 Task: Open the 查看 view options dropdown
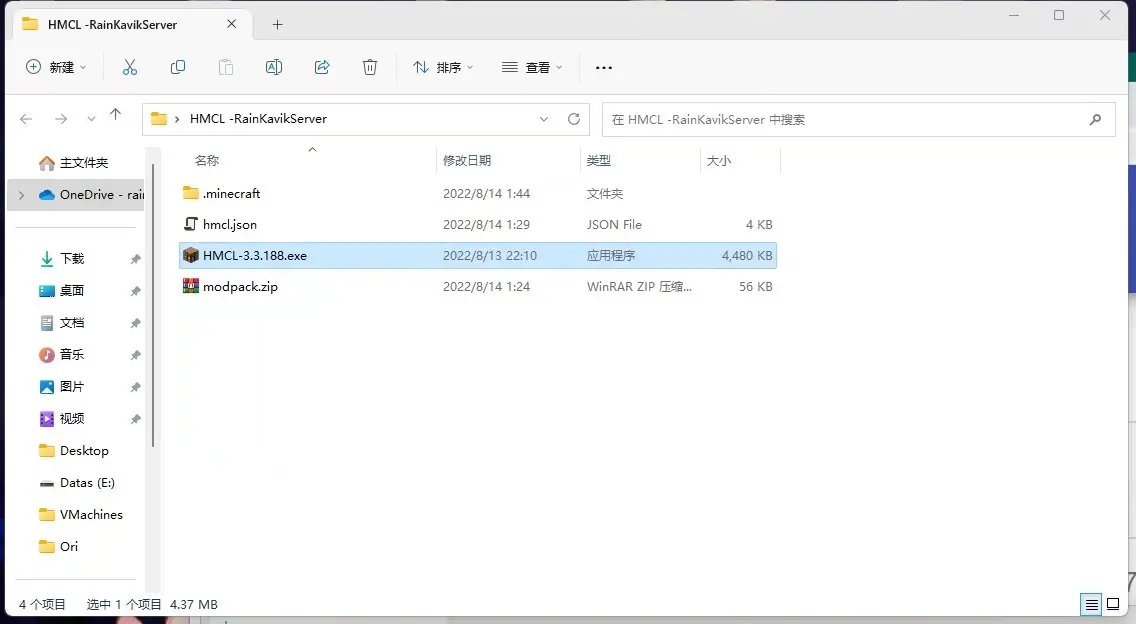click(x=532, y=67)
